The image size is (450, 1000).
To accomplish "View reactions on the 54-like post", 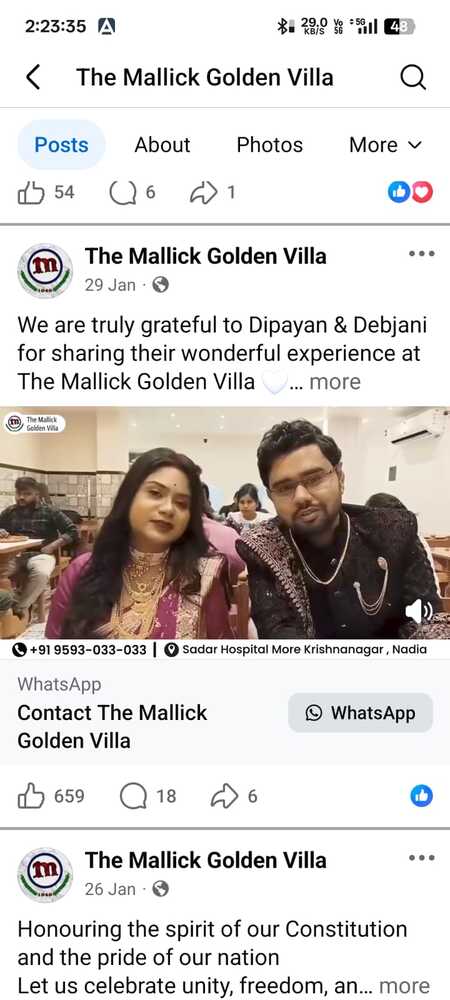I will click(410, 192).
